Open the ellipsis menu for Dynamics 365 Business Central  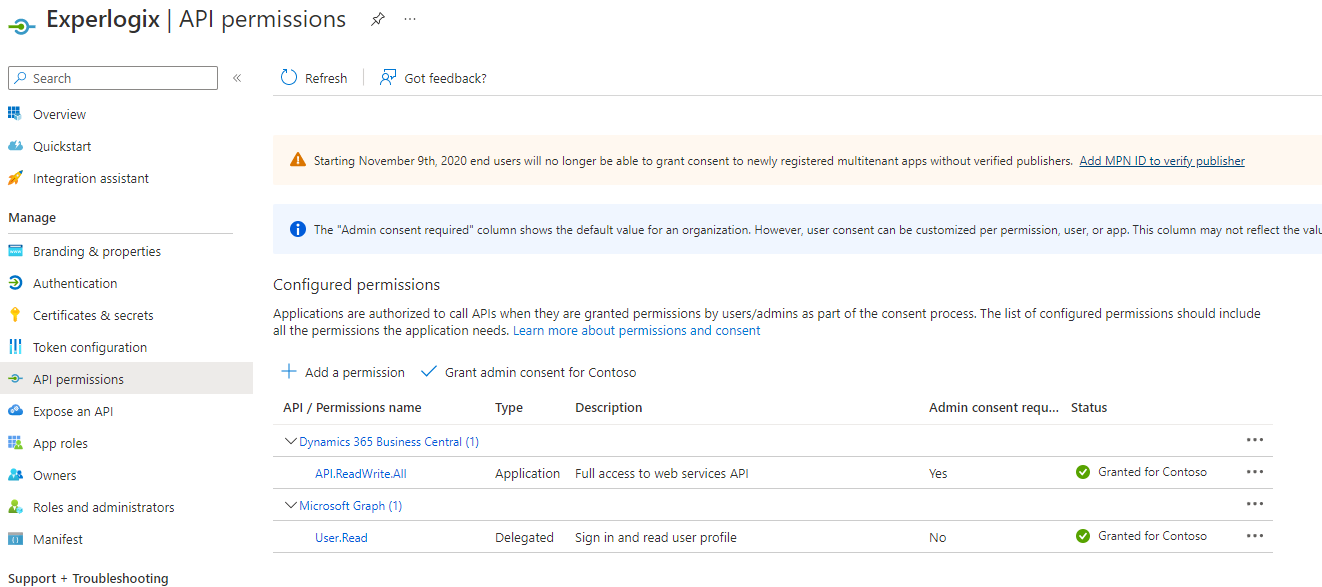[1255, 440]
